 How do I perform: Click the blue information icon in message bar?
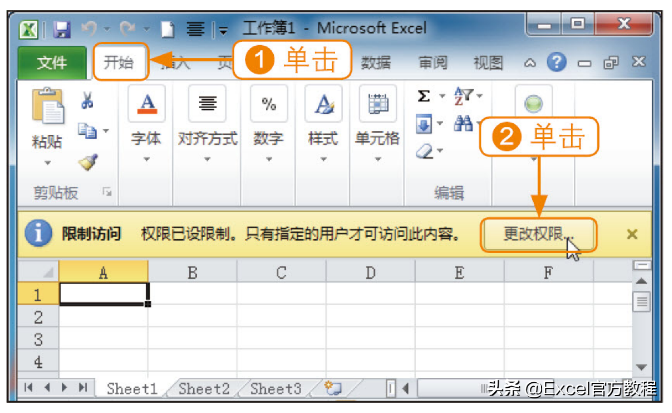(x=38, y=233)
